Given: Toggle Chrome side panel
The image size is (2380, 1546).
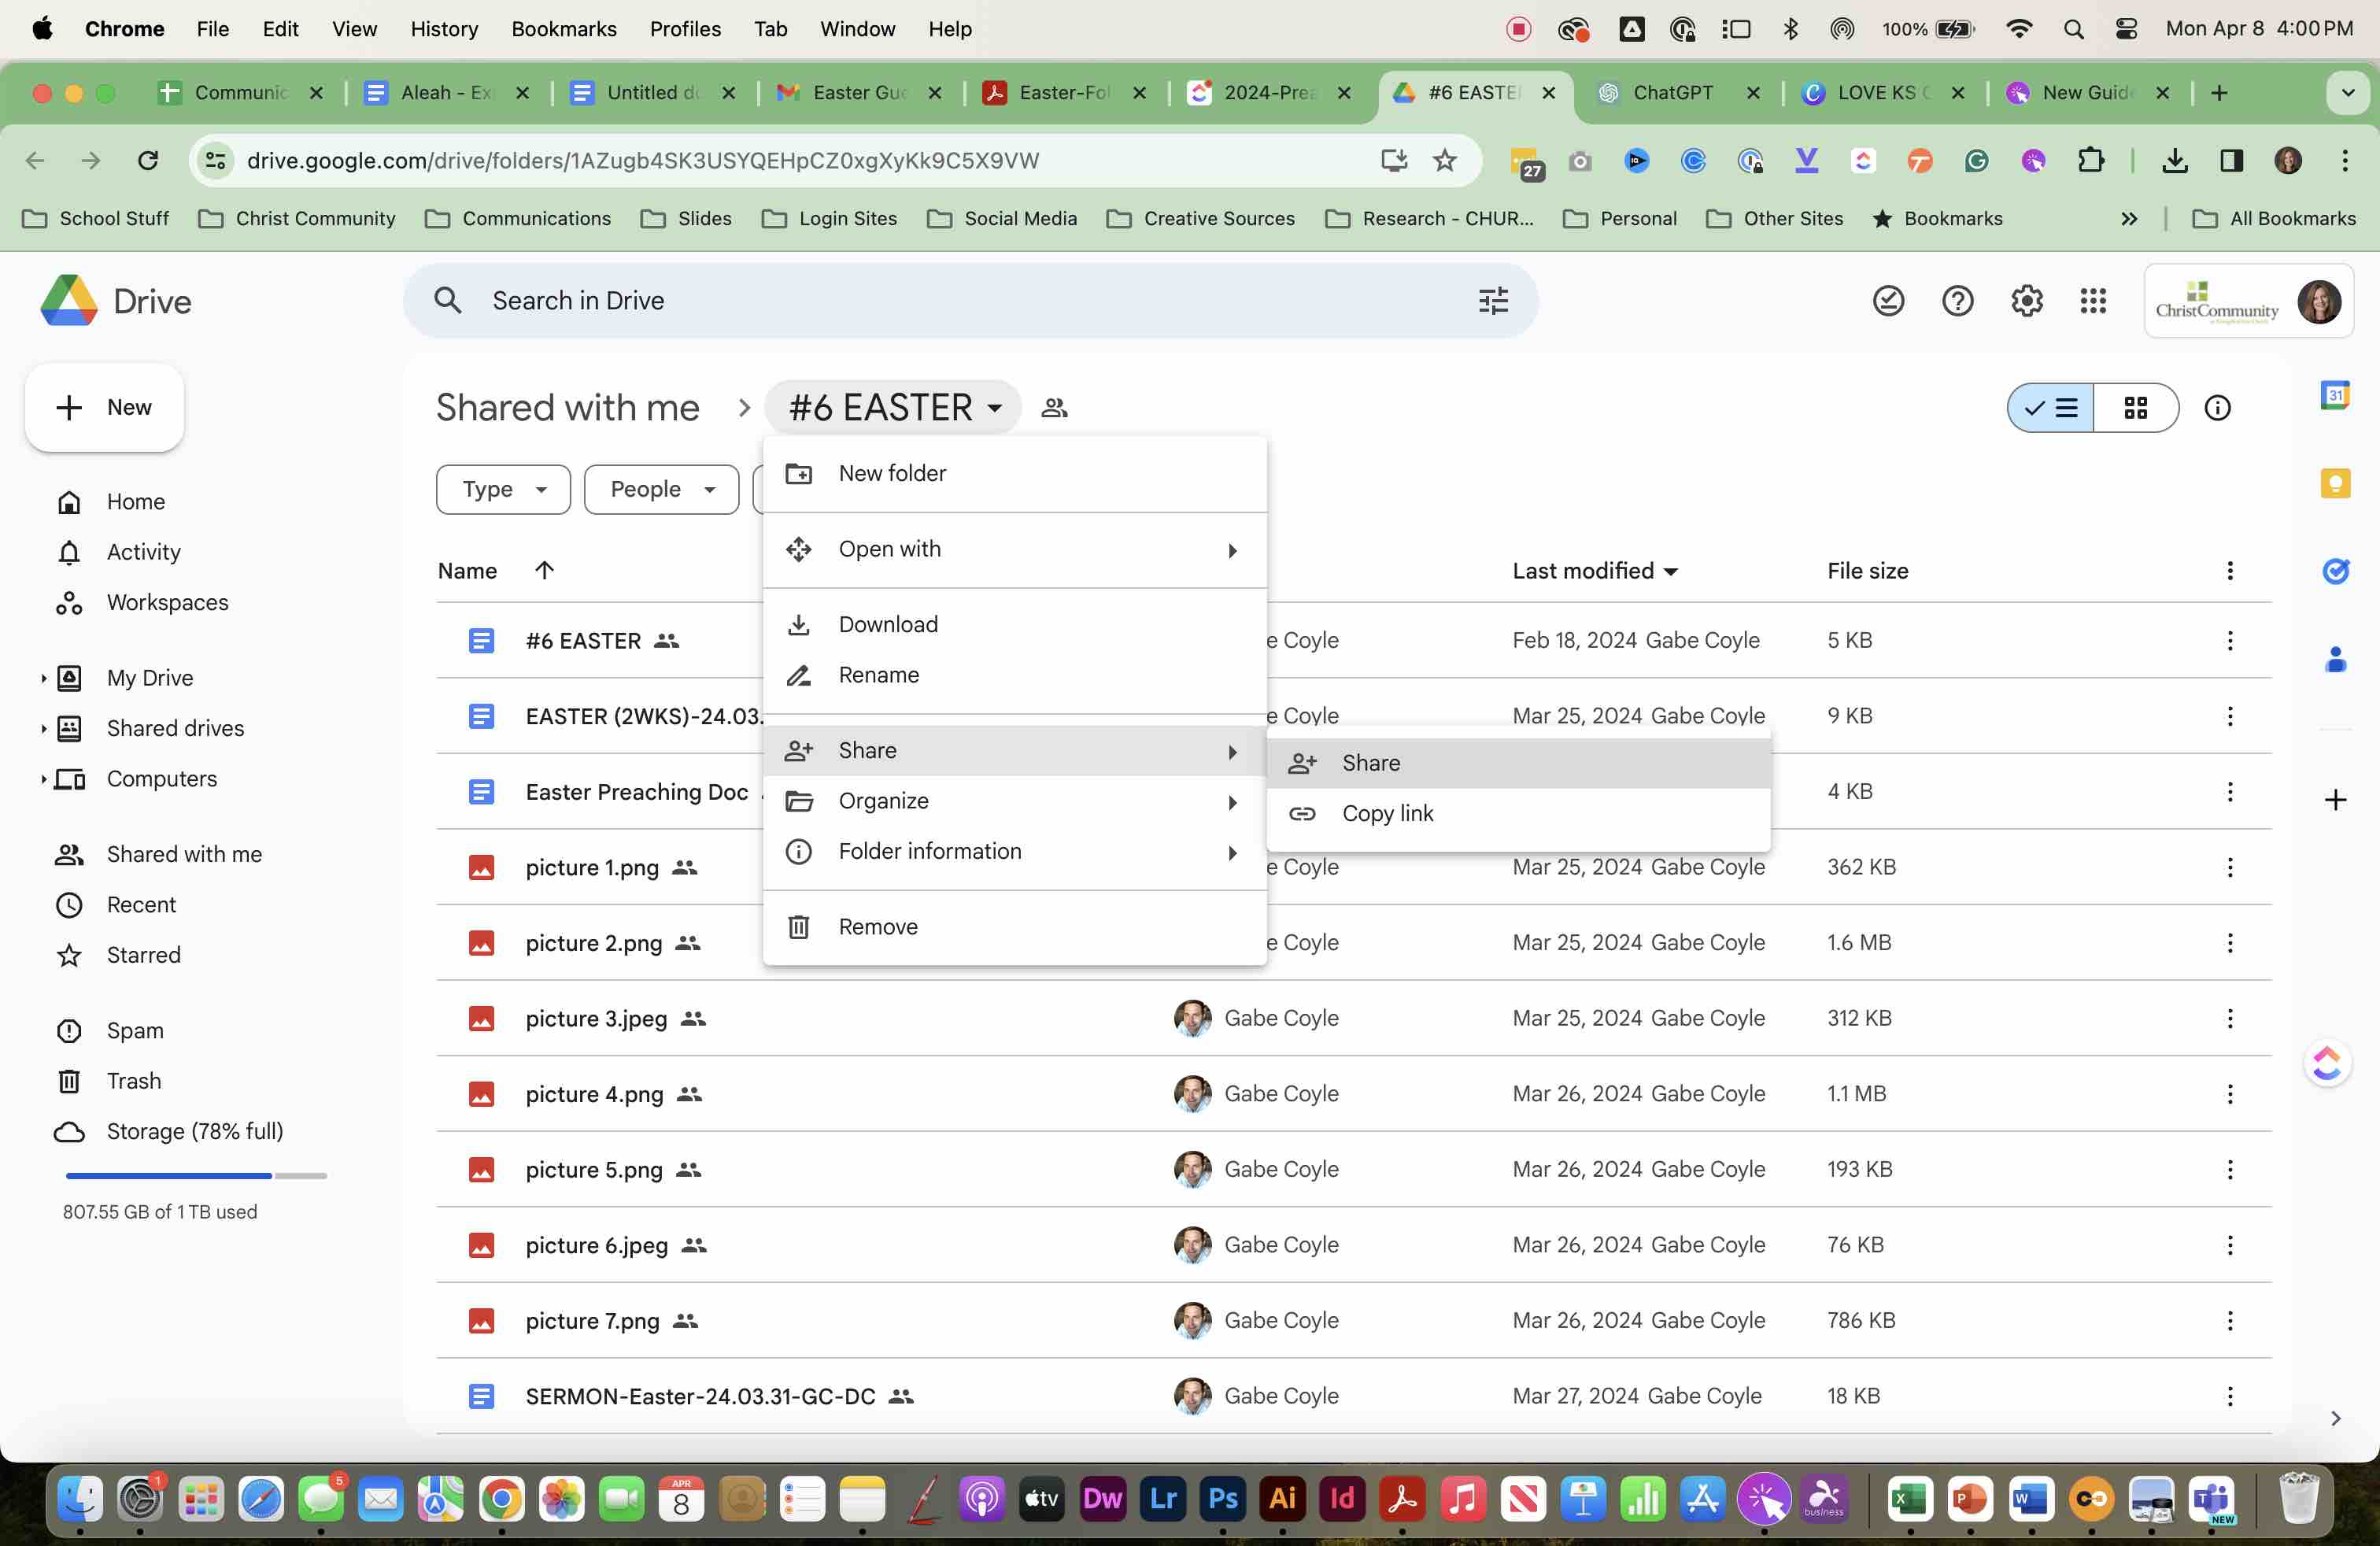Looking at the screenshot, I should pyautogui.click(x=2231, y=160).
